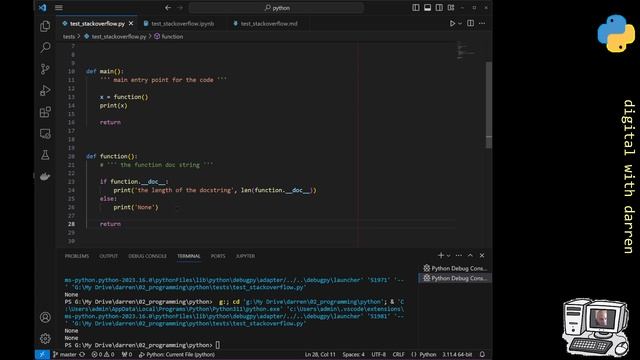The width and height of the screenshot is (640, 360).
Task: Open the Run and Debug view
Action: point(45,90)
